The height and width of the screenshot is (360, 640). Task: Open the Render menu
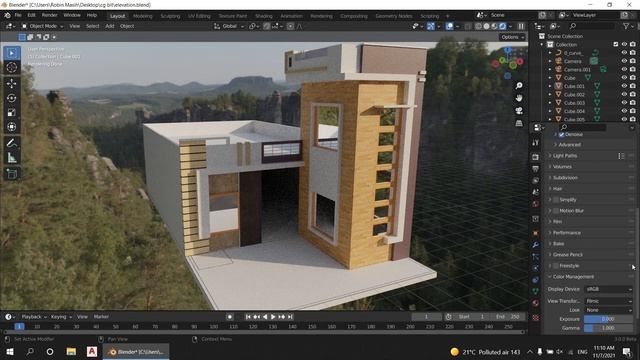tap(49, 15)
